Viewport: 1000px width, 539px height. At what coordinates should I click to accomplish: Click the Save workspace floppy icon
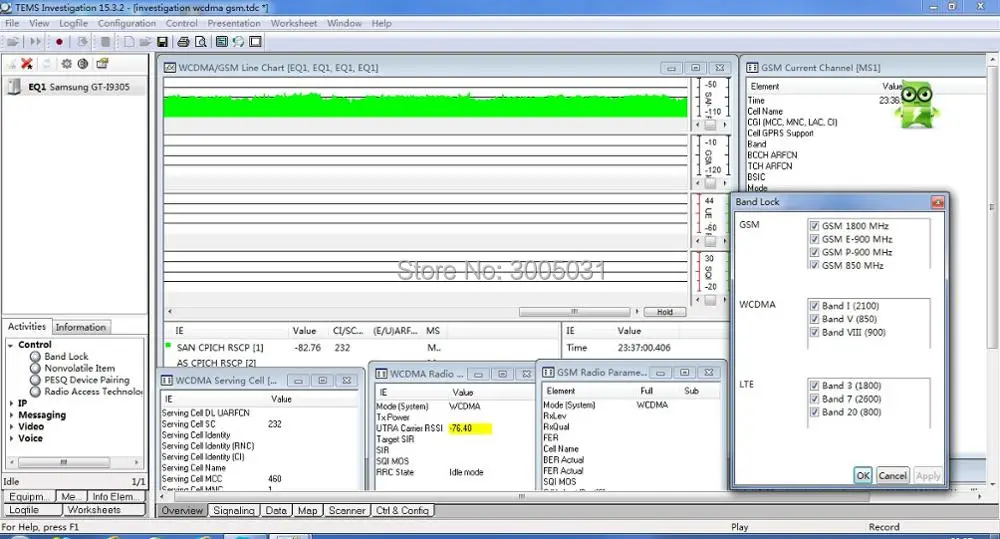coord(163,42)
